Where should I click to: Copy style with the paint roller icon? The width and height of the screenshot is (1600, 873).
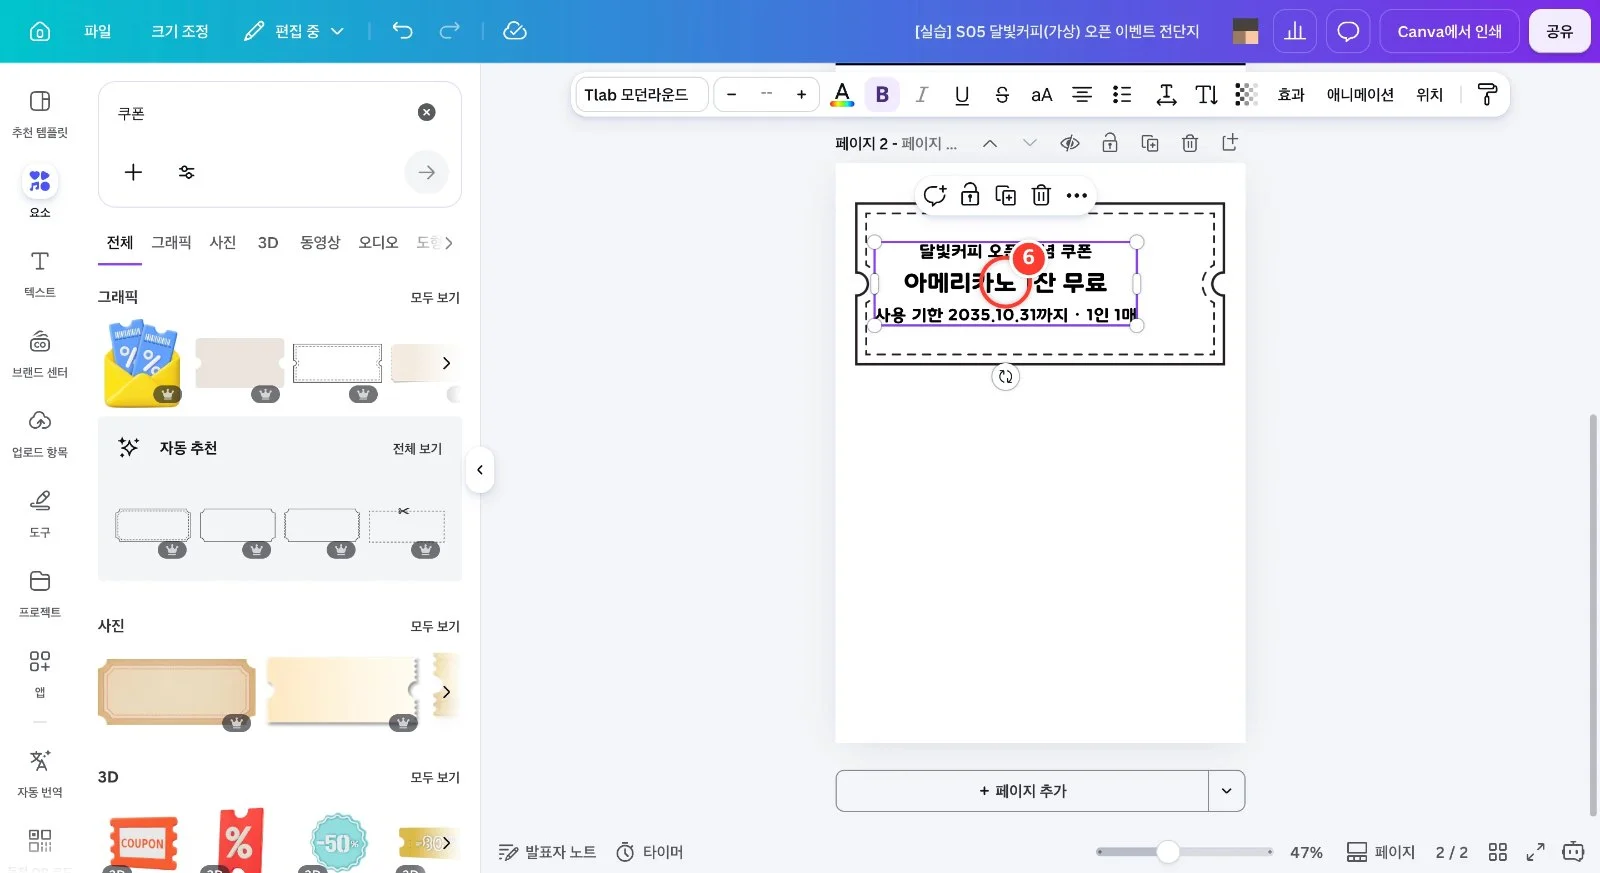(x=1487, y=94)
